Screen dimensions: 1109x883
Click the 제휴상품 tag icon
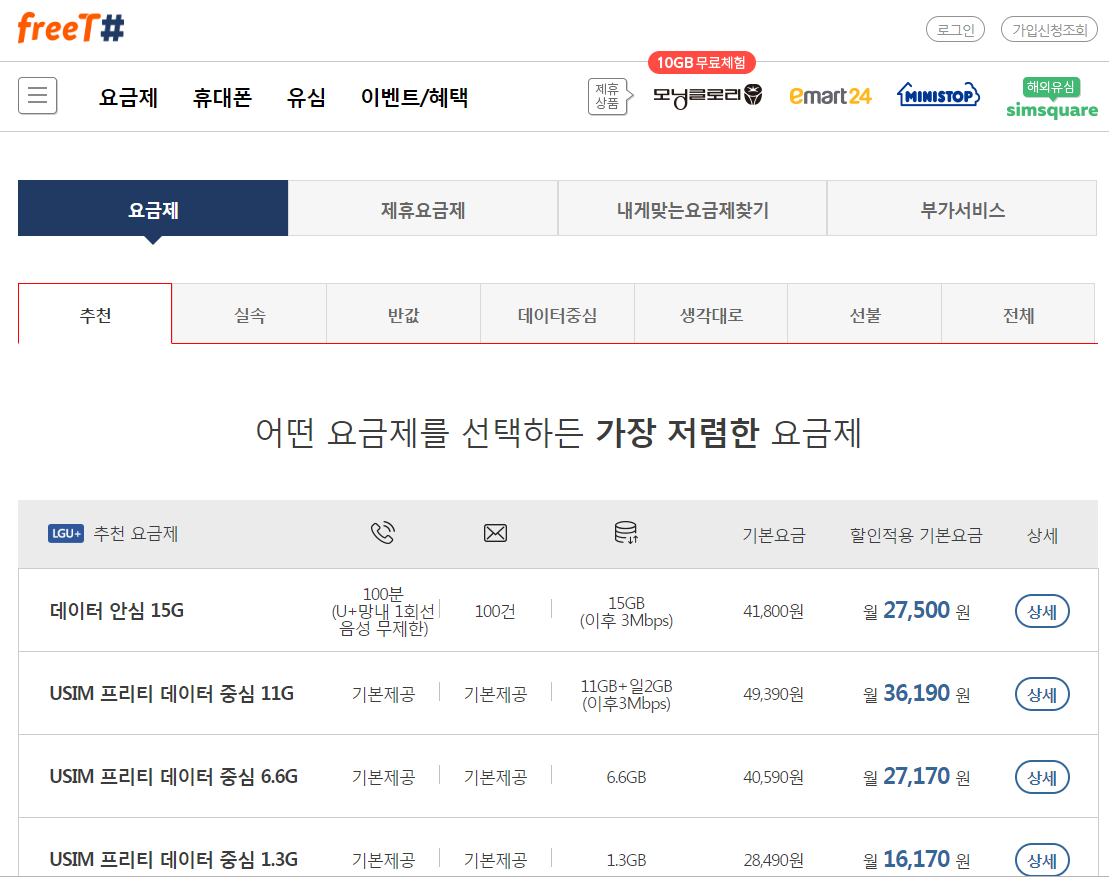pos(609,96)
